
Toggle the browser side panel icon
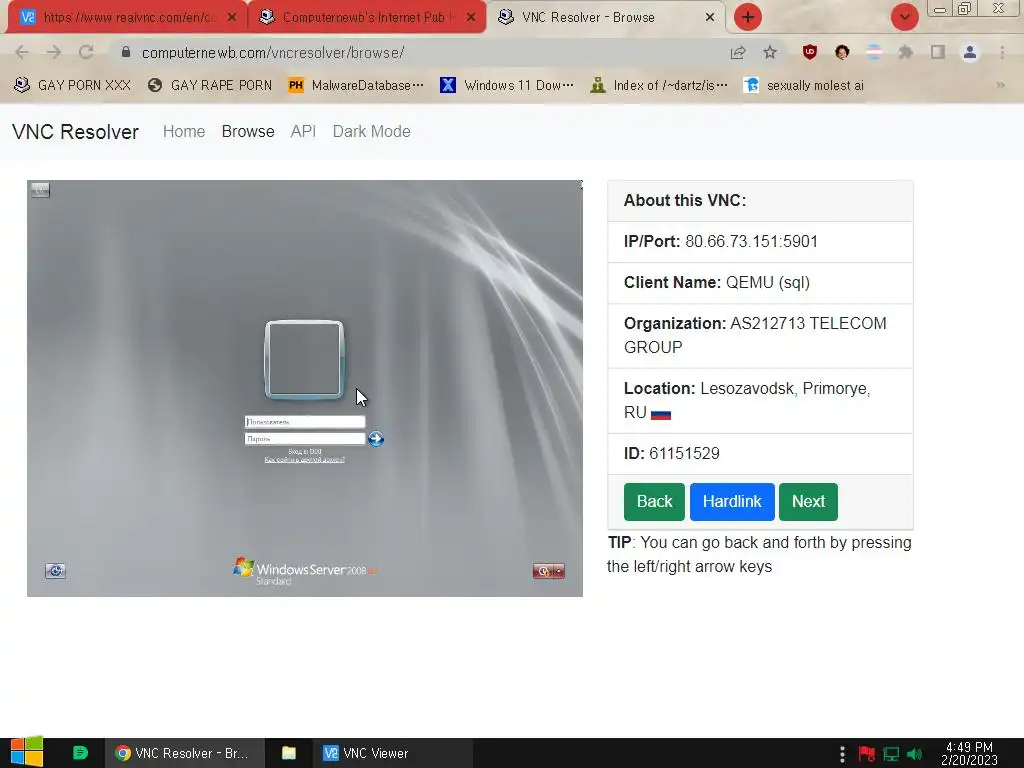(938, 52)
